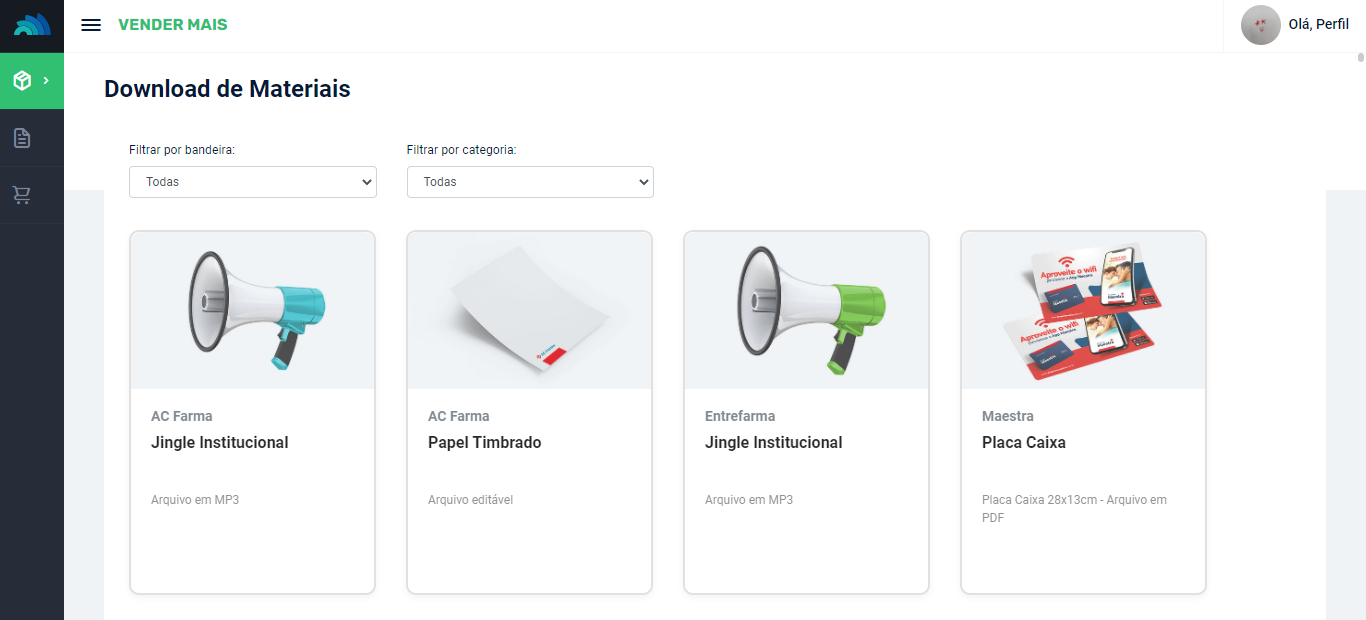Open the shopping cart icon in sidebar
Image resolution: width=1366 pixels, height=620 pixels.
click(x=22, y=195)
